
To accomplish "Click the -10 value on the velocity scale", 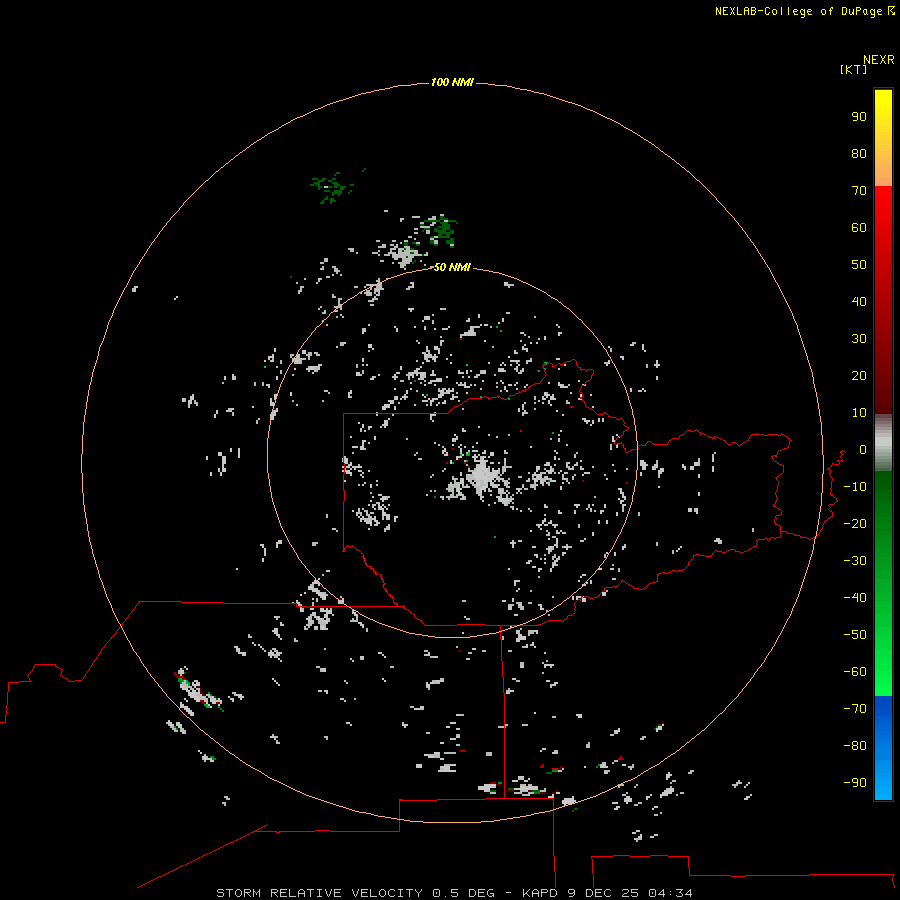I will 855,487.
